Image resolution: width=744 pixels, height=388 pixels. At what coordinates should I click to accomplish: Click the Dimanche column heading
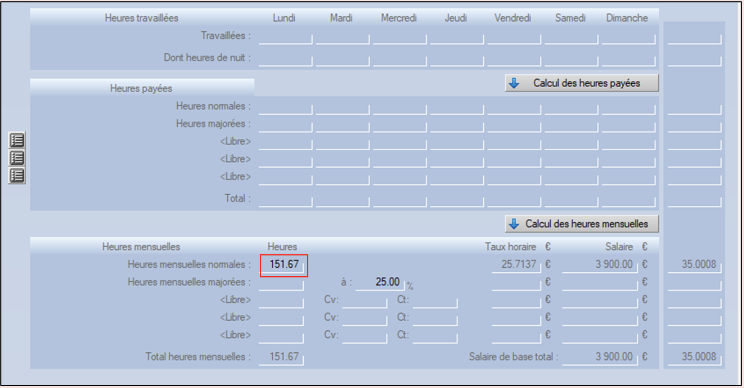pyautogui.click(x=627, y=18)
